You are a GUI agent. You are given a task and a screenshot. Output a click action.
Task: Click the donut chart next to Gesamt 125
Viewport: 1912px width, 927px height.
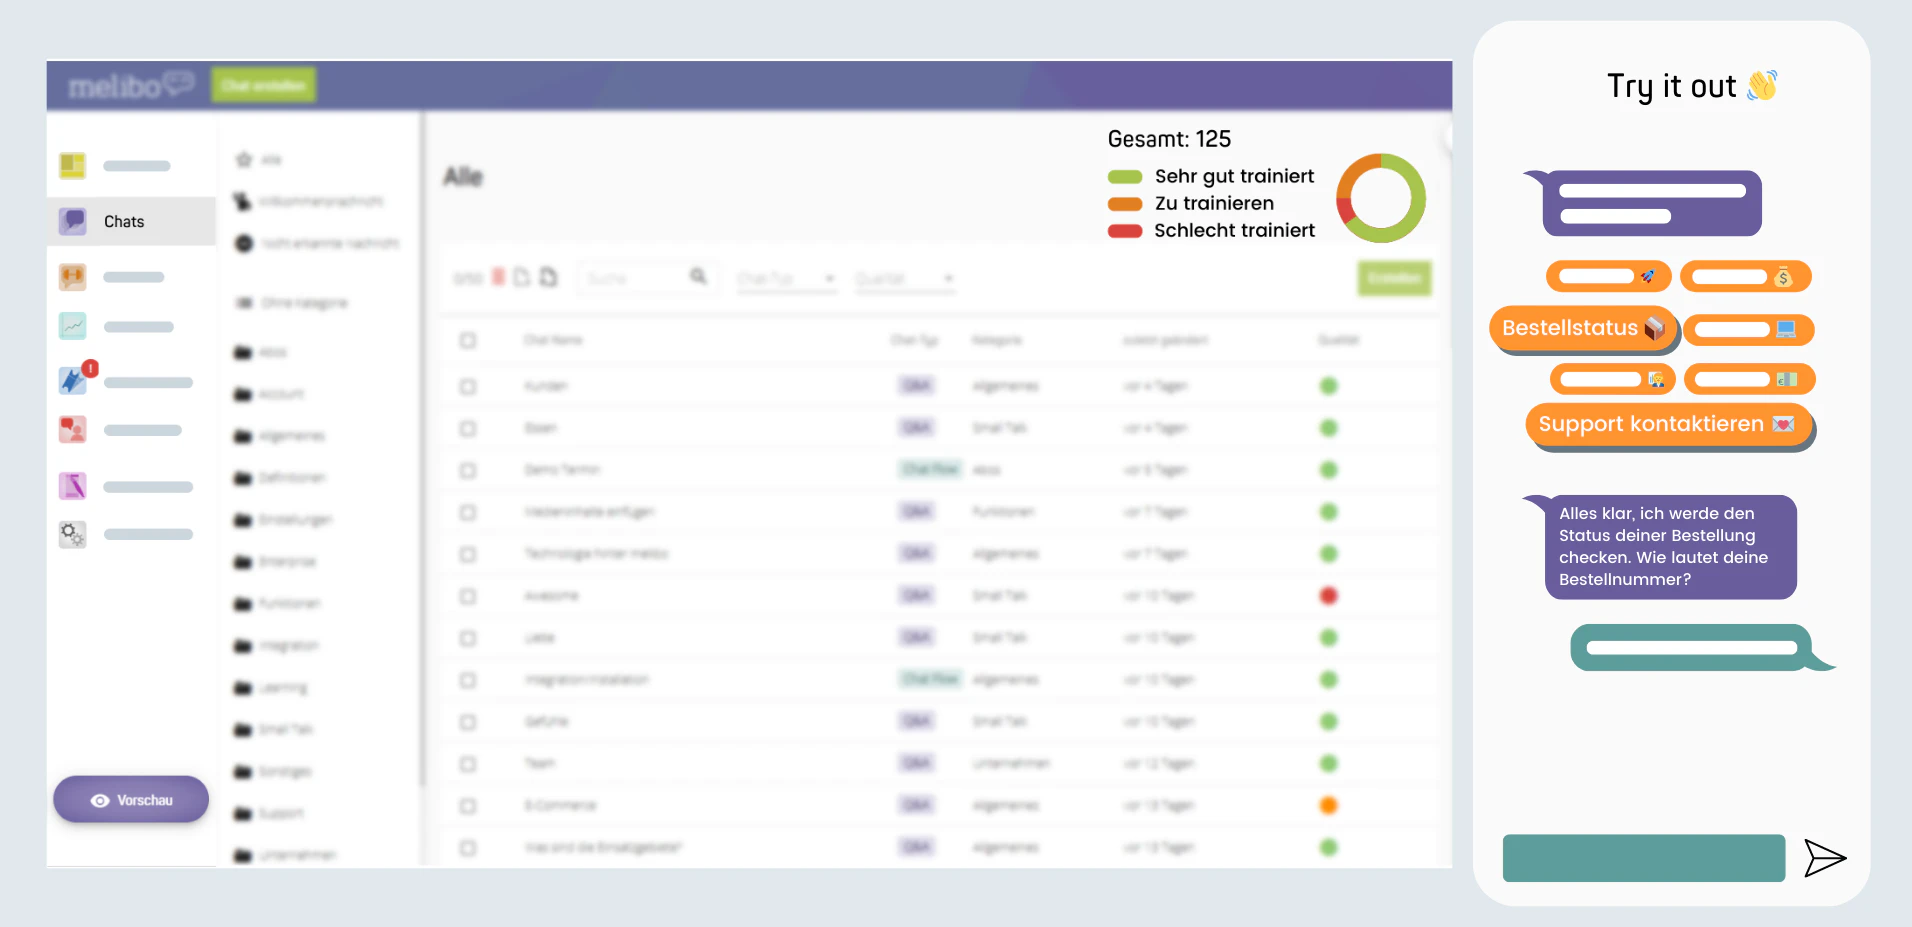pos(1380,198)
